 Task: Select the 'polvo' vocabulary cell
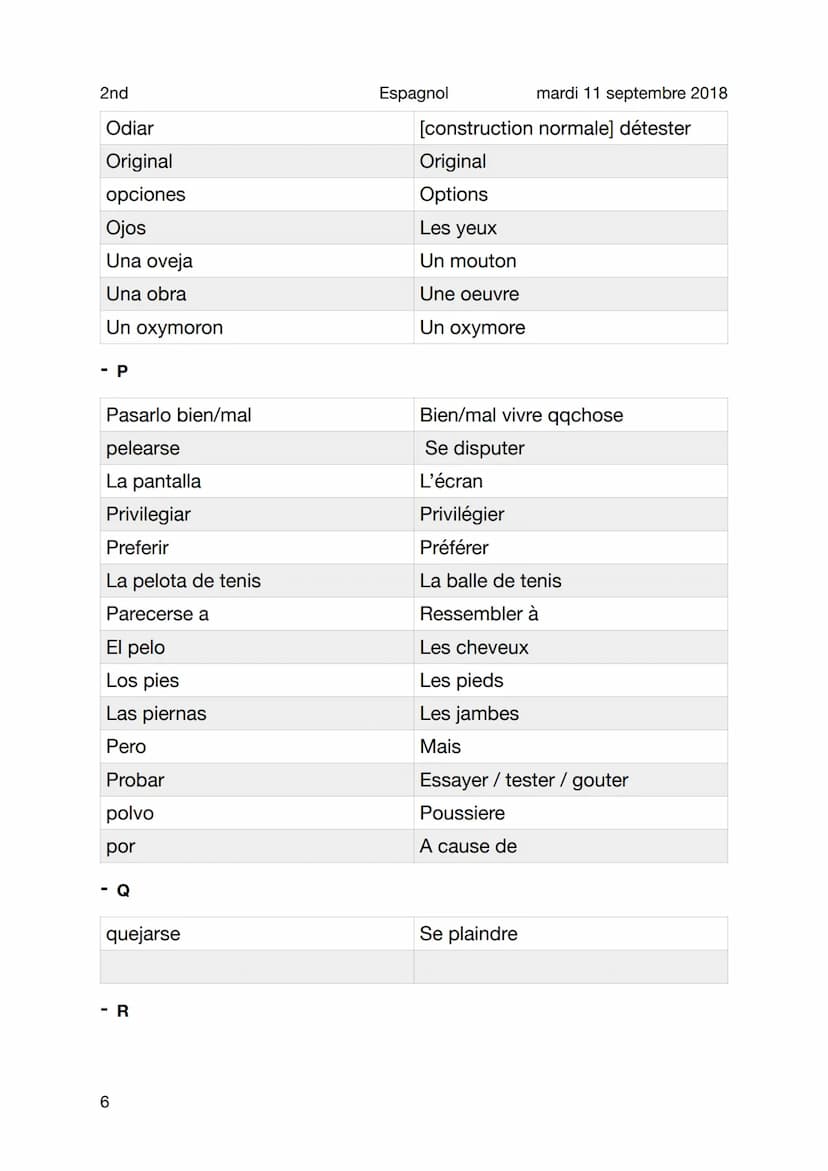[x=257, y=813]
